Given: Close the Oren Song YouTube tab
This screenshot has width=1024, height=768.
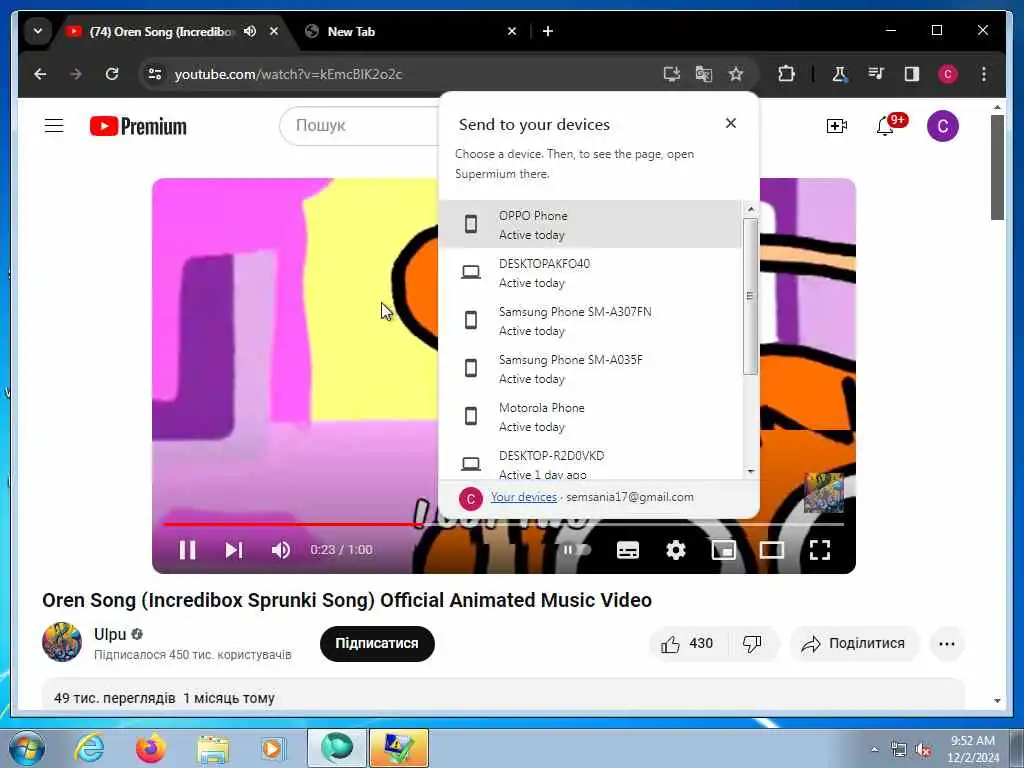Looking at the screenshot, I should tap(274, 31).
